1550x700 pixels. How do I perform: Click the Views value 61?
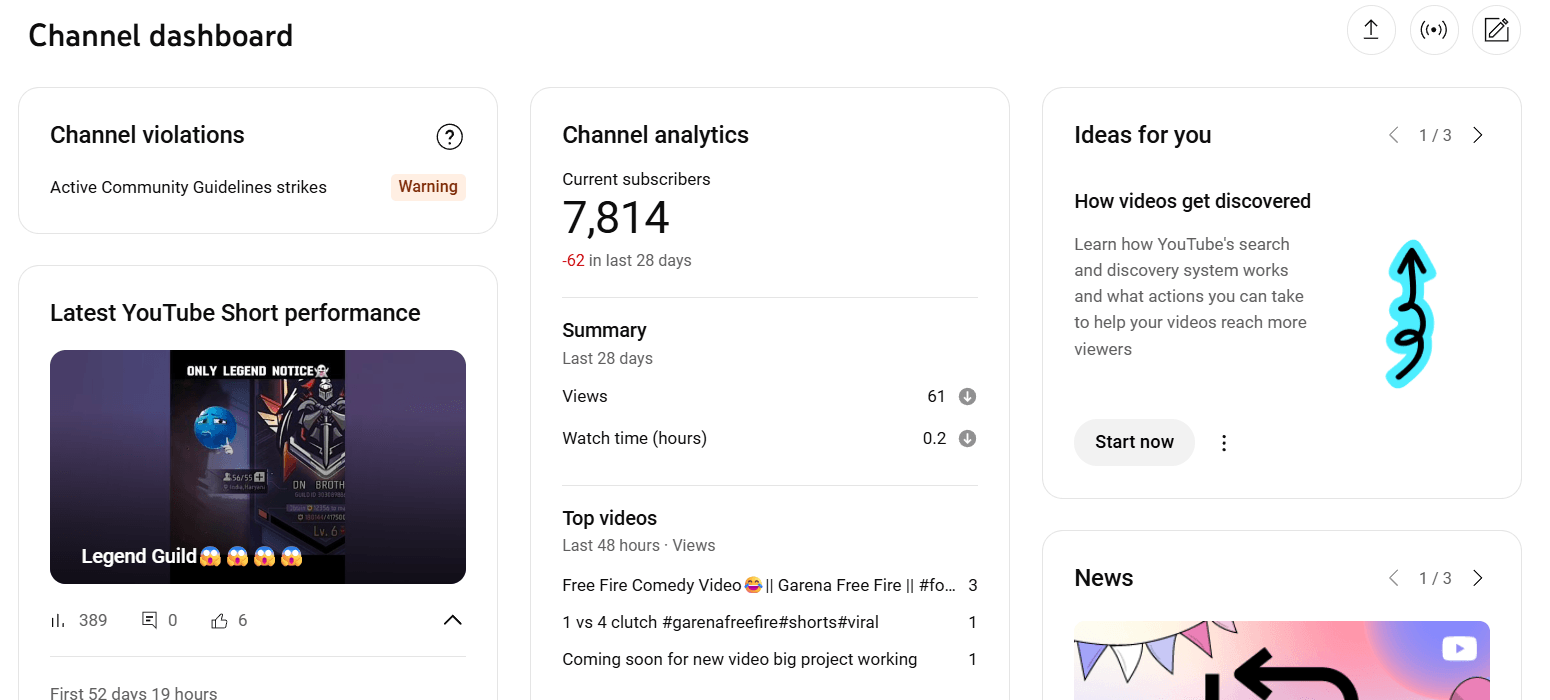[x=936, y=397]
